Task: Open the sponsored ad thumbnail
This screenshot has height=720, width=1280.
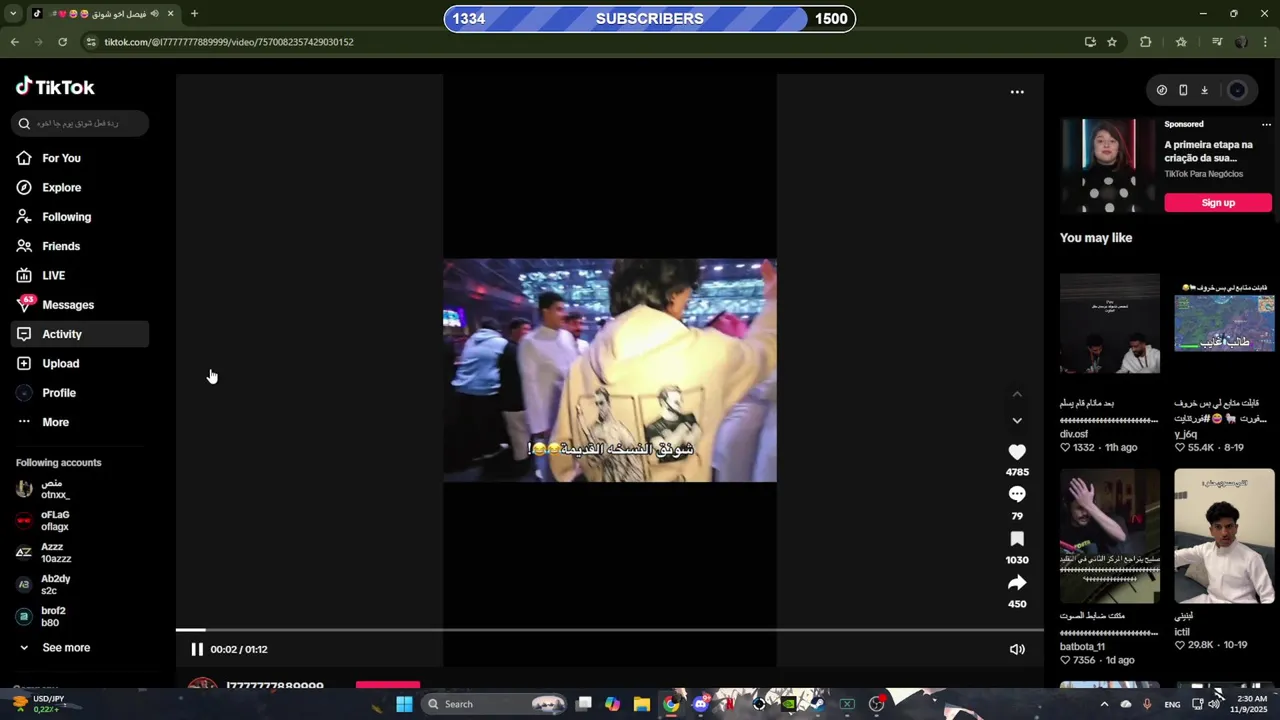Action: coord(1109,165)
